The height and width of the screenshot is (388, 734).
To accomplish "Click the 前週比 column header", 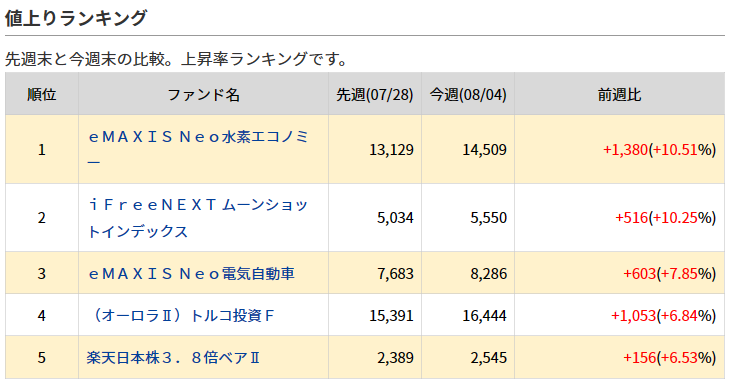I will coord(619,94).
